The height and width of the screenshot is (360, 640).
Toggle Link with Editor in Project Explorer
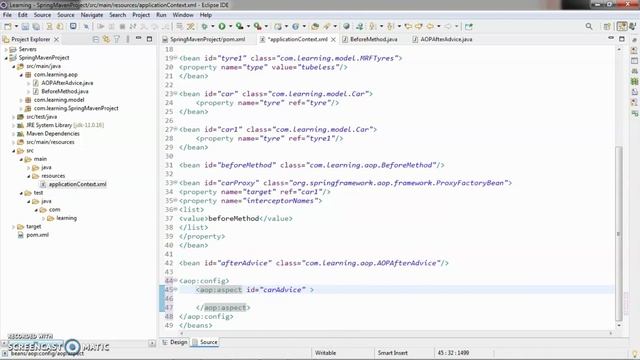click(106, 39)
